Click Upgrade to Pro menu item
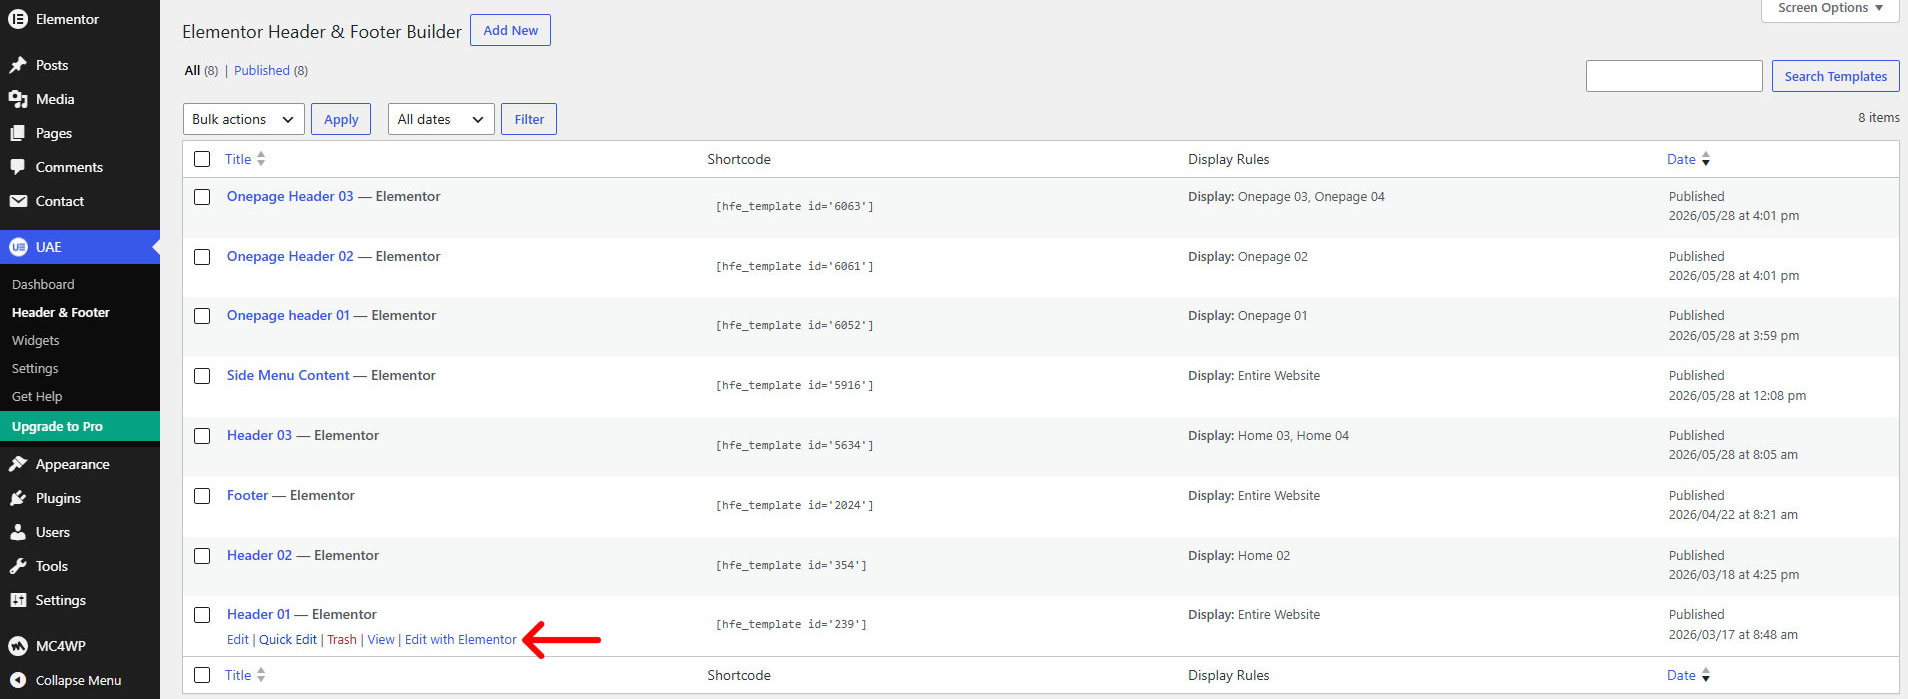The image size is (1908, 699). (x=80, y=426)
